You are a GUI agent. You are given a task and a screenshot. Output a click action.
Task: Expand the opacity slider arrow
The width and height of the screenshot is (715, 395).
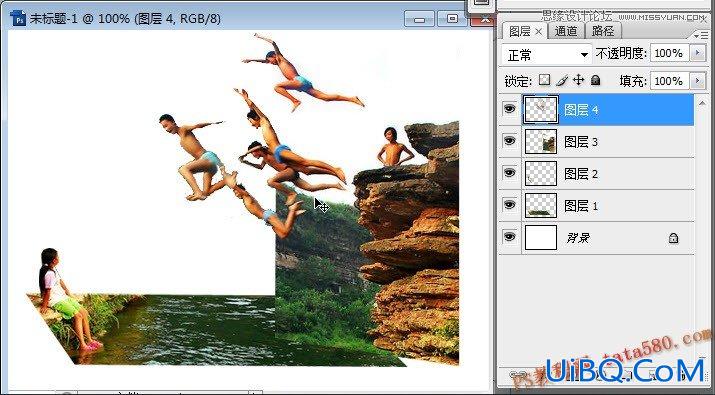click(x=697, y=53)
